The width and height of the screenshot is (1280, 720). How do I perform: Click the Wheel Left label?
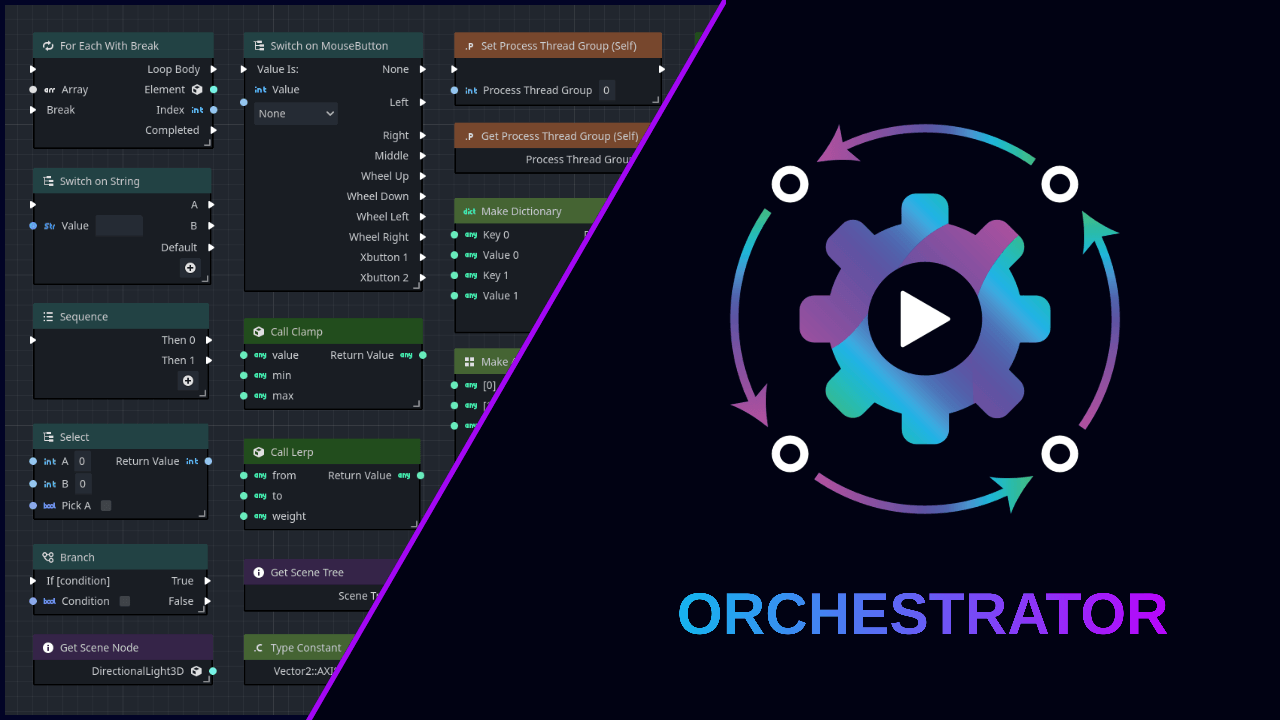pos(383,217)
